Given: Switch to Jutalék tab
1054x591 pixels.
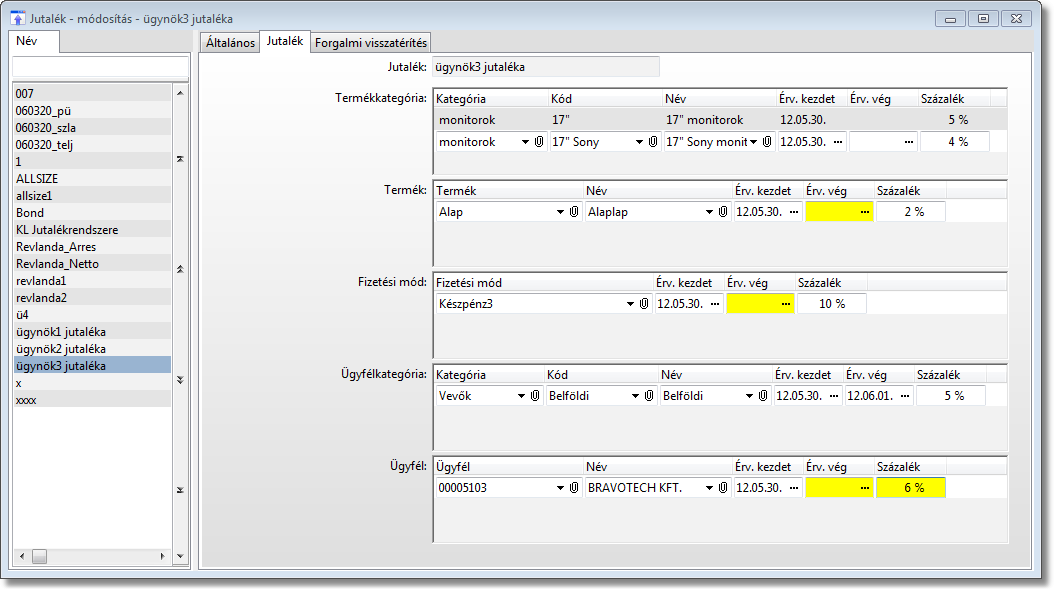Looking at the screenshot, I should coord(284,41).
